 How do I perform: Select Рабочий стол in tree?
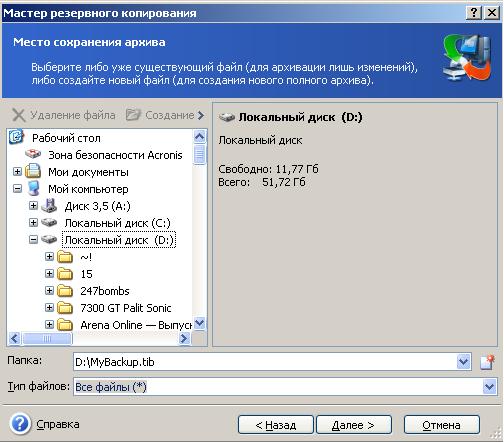point(66,138)
